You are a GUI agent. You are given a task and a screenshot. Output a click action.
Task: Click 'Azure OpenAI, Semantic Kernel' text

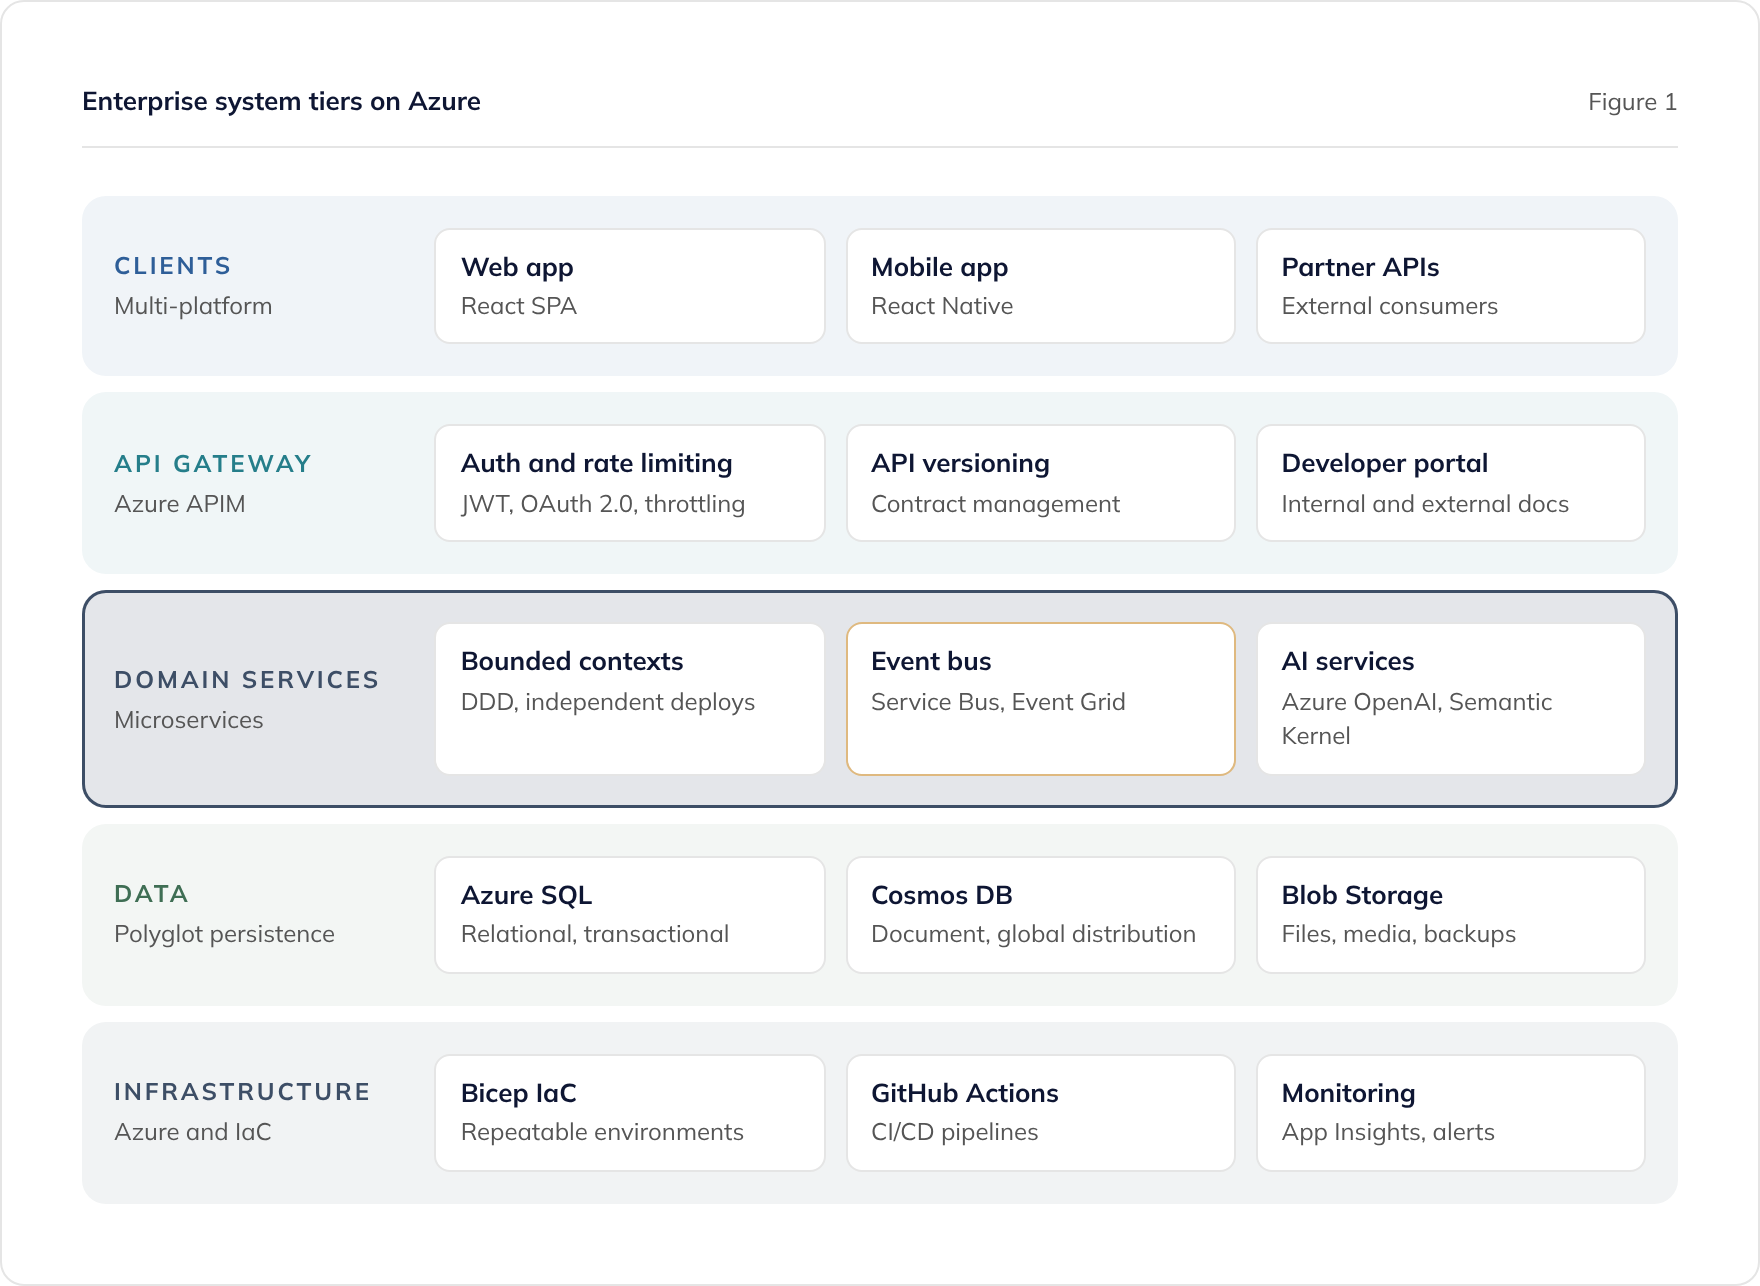(x=1417, y=719)
